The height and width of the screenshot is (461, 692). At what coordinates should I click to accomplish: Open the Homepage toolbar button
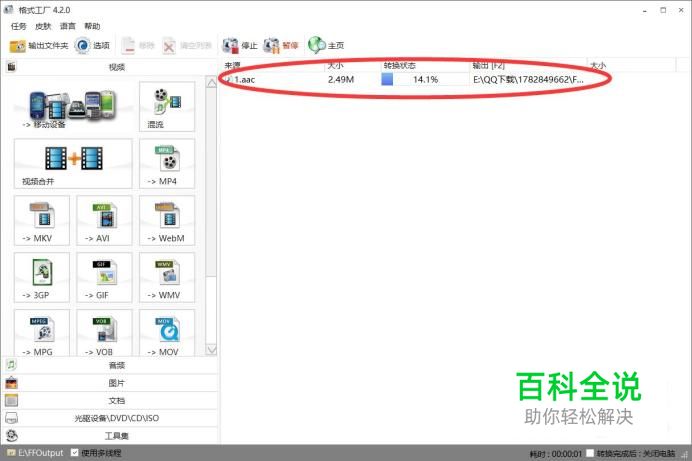tap(326, 45)
